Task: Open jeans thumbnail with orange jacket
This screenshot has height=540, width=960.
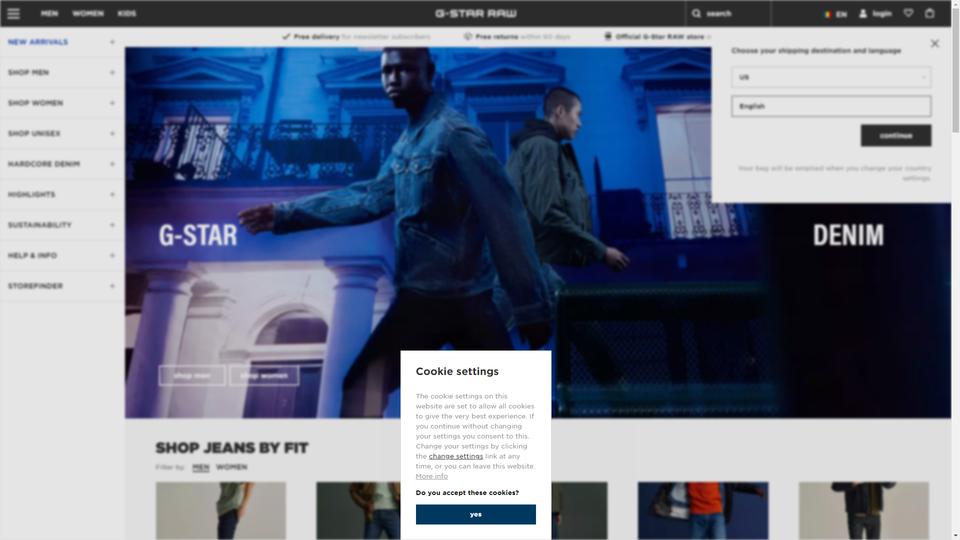Action: pos(703,511)
